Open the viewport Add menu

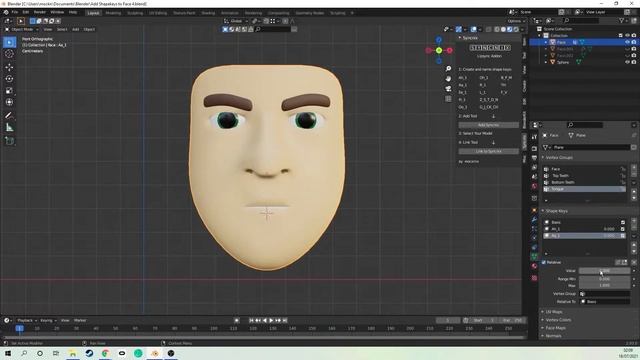[76, 29]
